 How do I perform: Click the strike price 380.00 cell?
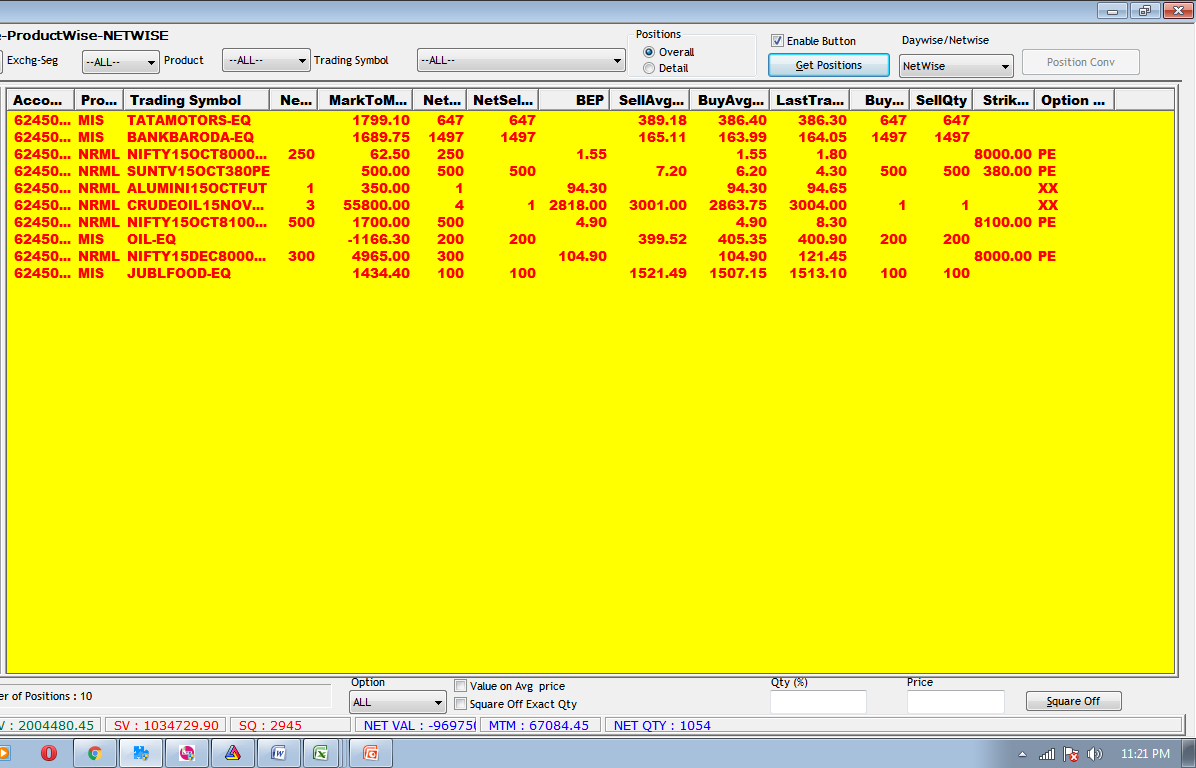[1007, 171]
